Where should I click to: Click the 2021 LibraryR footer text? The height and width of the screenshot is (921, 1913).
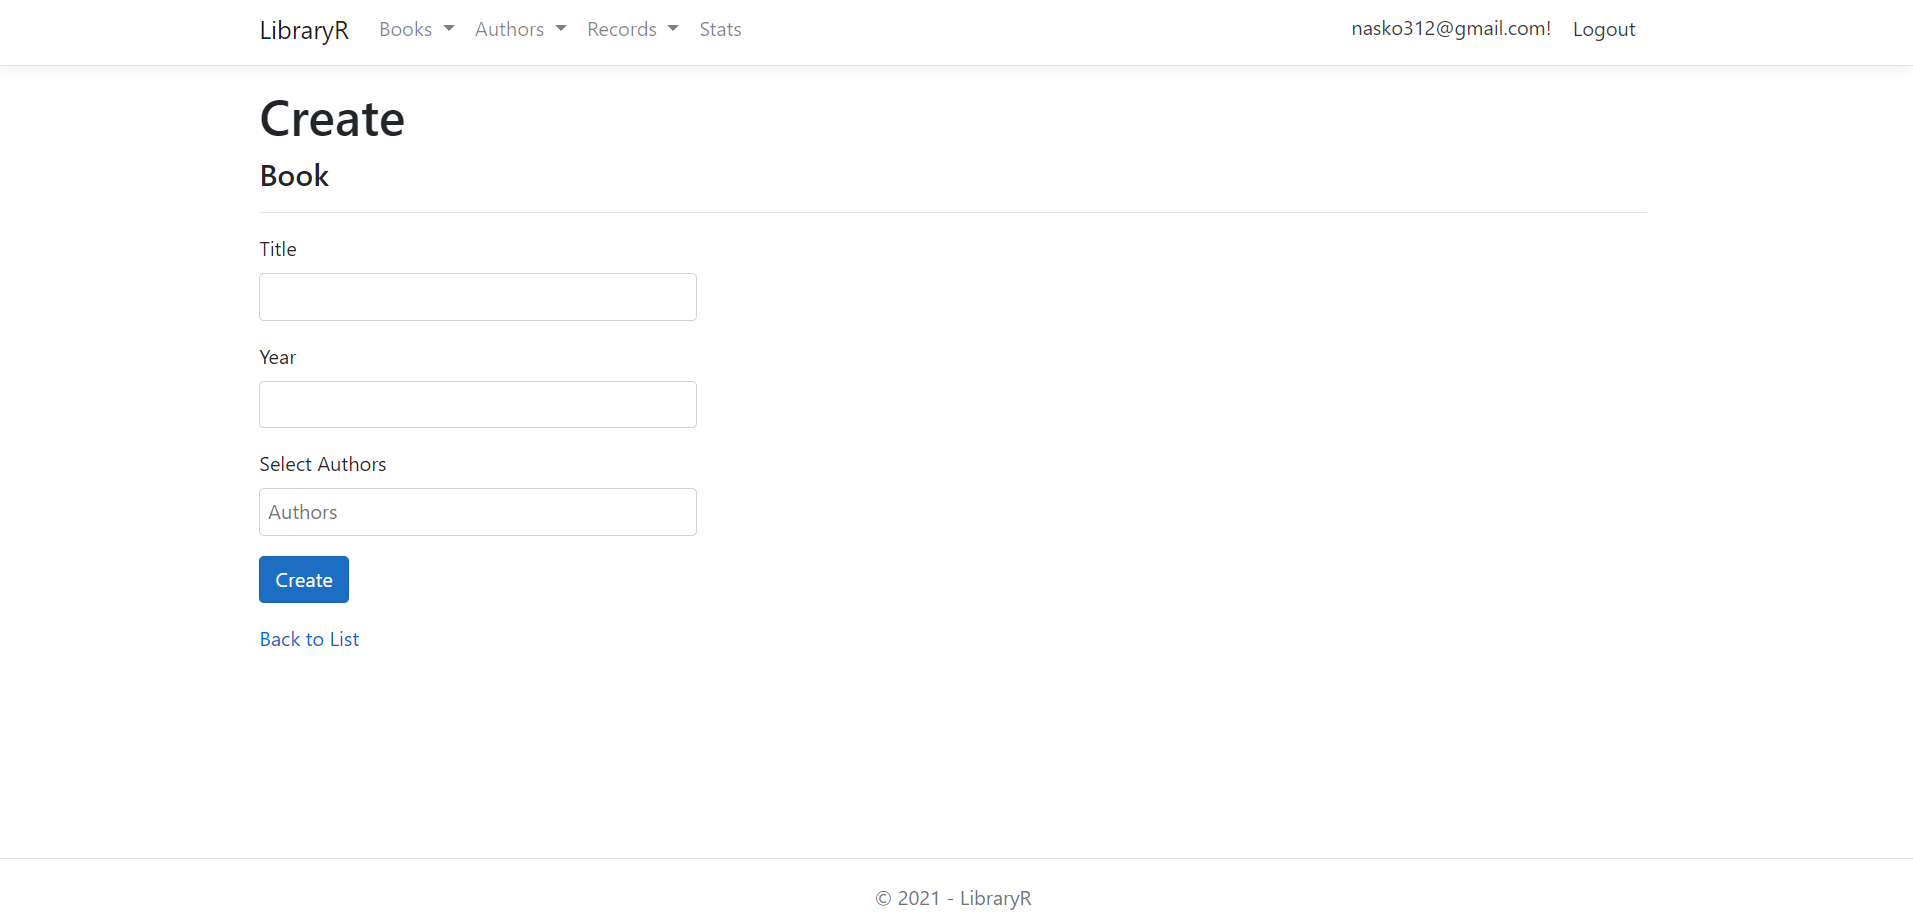(952, 897)
